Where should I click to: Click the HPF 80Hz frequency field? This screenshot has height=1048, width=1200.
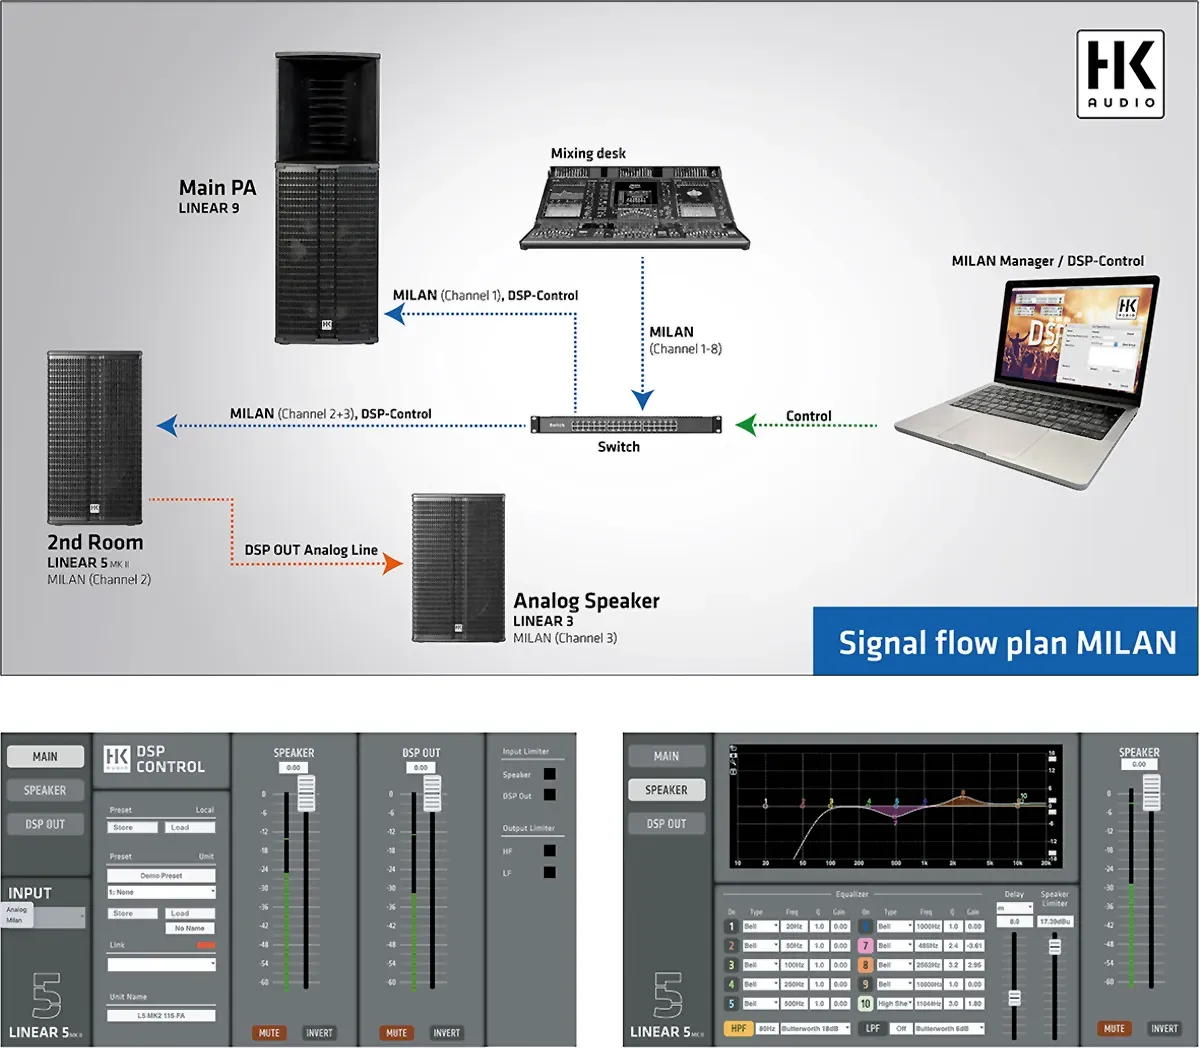[x=766, y=1028]
